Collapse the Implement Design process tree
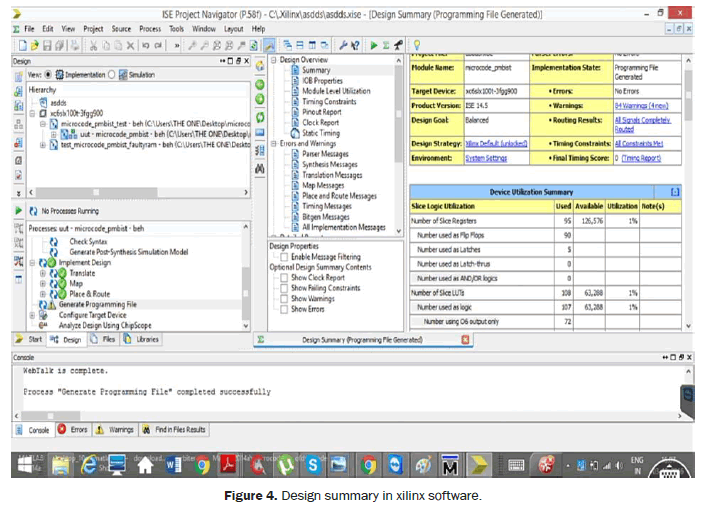 tap(31, 262)
